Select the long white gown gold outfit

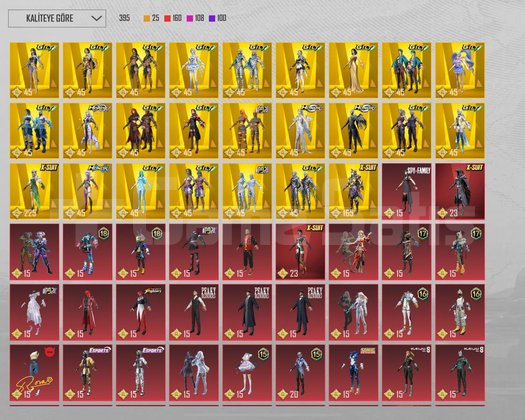coord(300,131)
